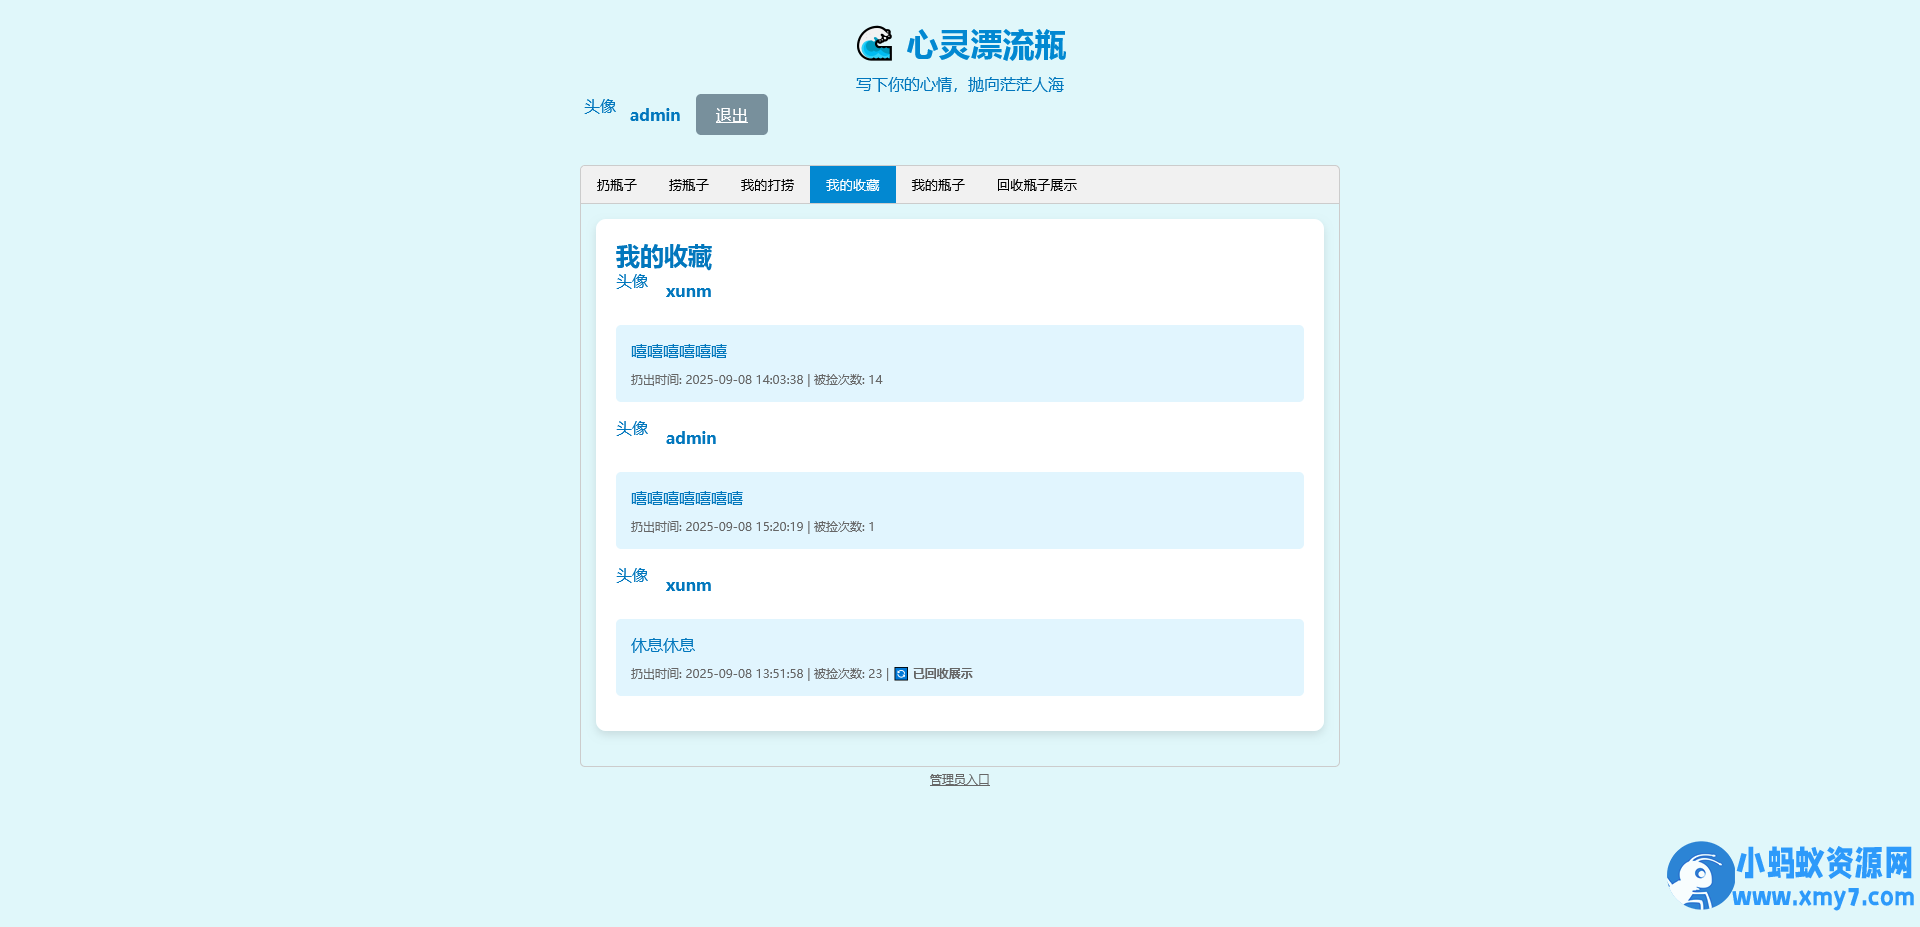1920x927 pixels.
Task: Switch to the 捞瓶子 tab
Action: pyautogui.click(x=687, y=184)
